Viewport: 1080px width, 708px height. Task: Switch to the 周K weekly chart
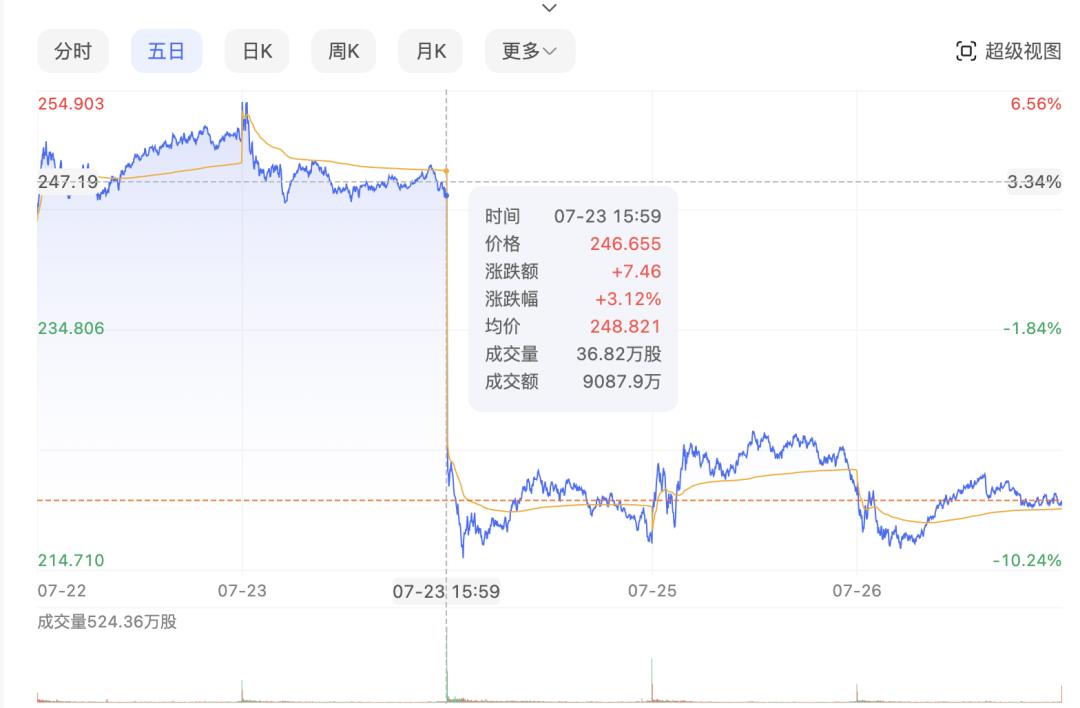[343, 51]
